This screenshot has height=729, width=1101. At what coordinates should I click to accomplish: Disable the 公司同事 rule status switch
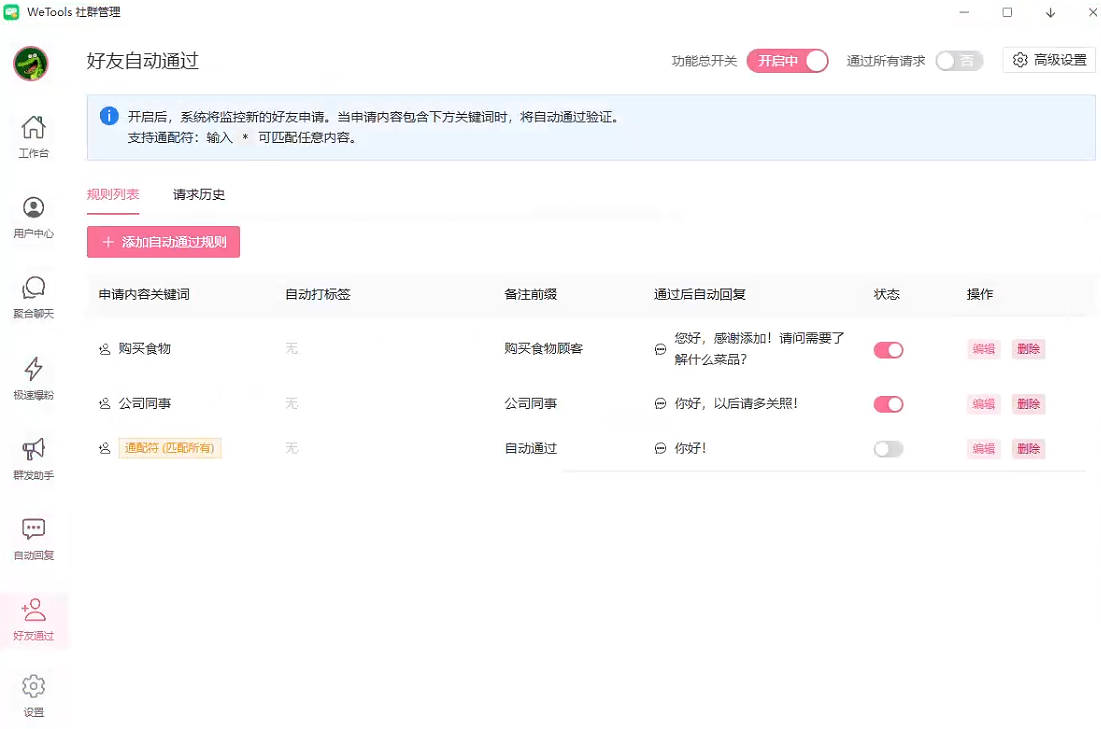point(888,404)
